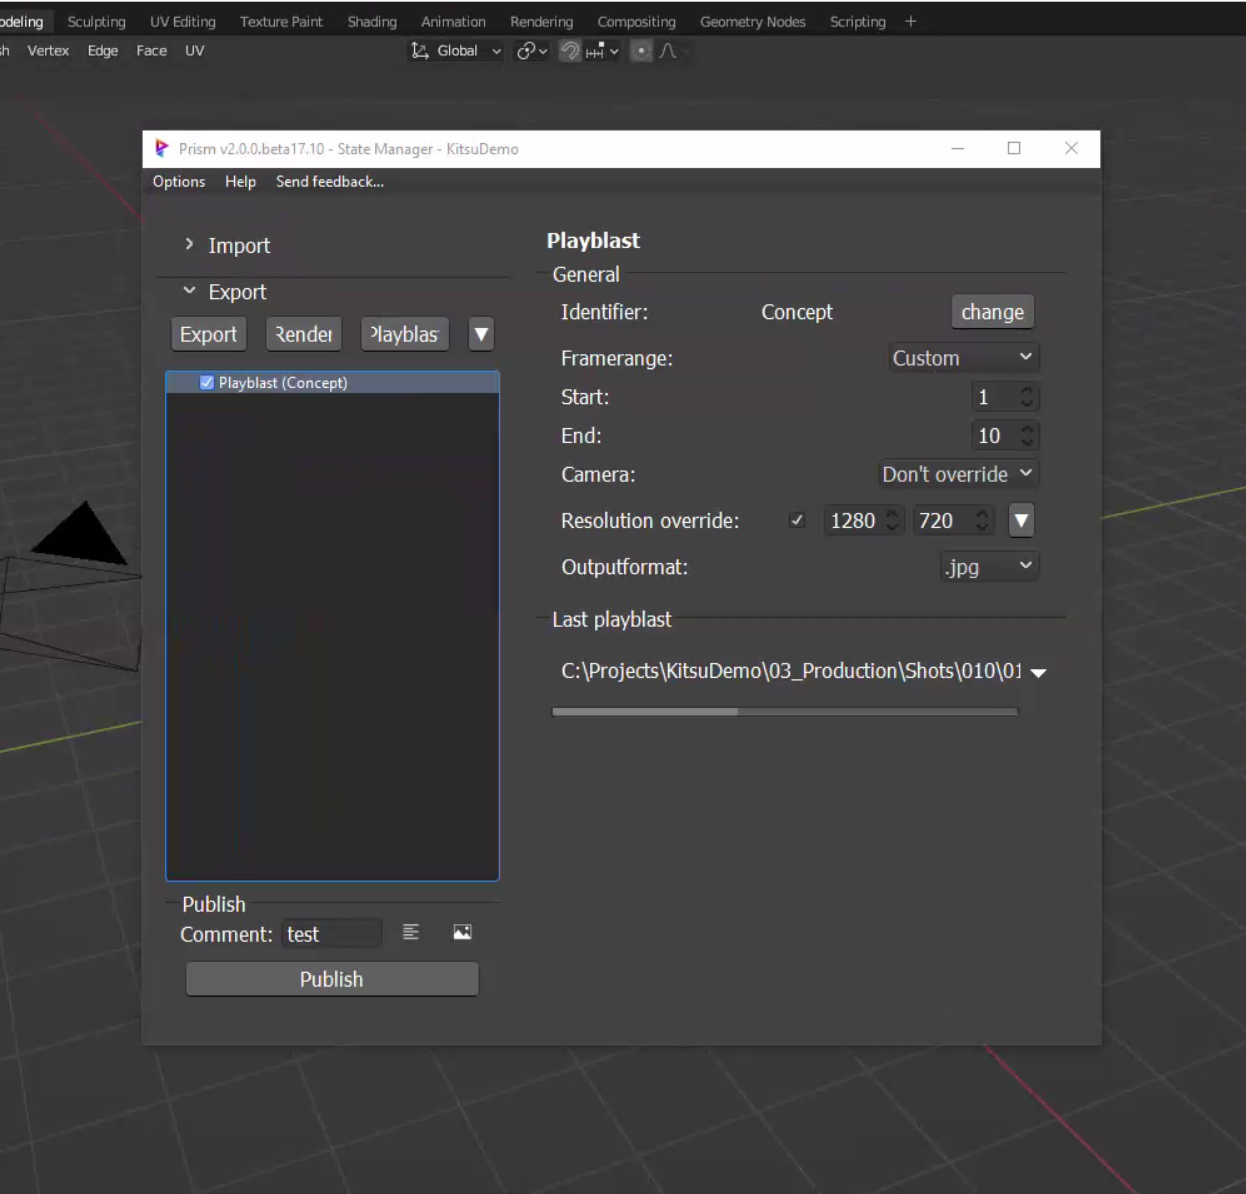Screen dimensions: 1246x1194
Task: Click the Prism logo in the title bar
Action: (x=161, y=149)
